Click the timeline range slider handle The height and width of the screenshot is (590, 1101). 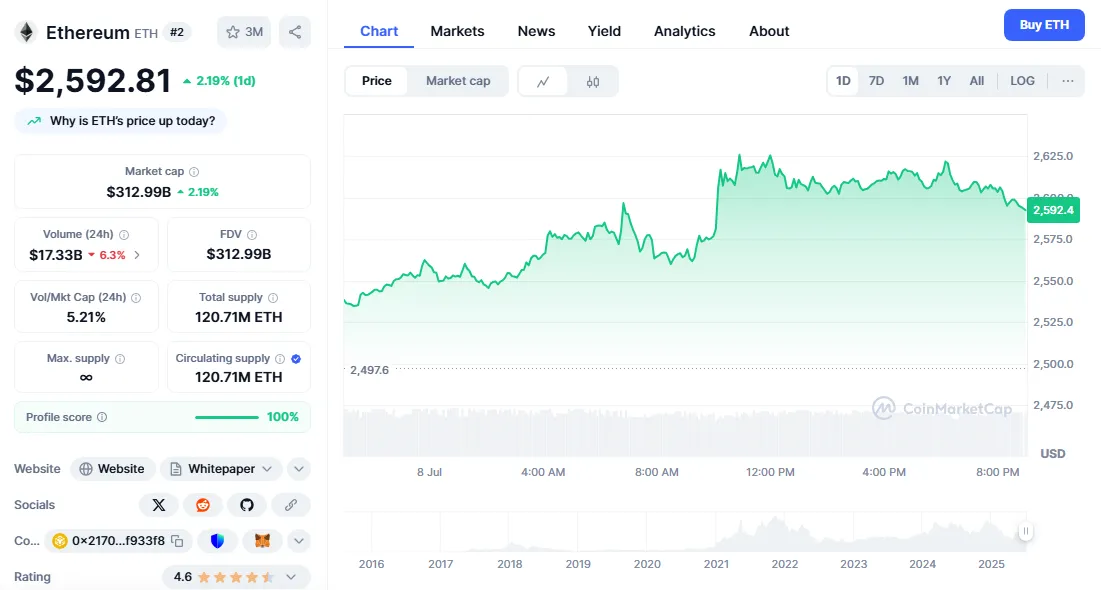[x=1025, y=531]
